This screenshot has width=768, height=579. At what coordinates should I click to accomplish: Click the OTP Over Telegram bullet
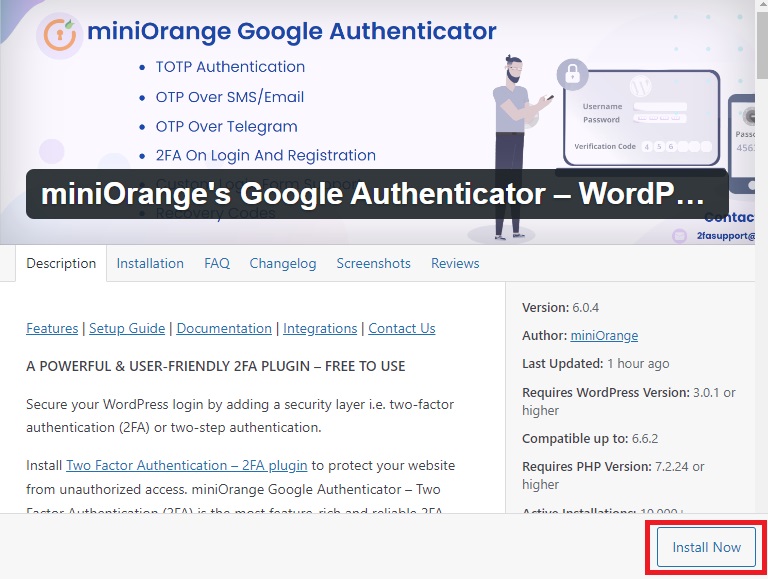pos(226,126)
